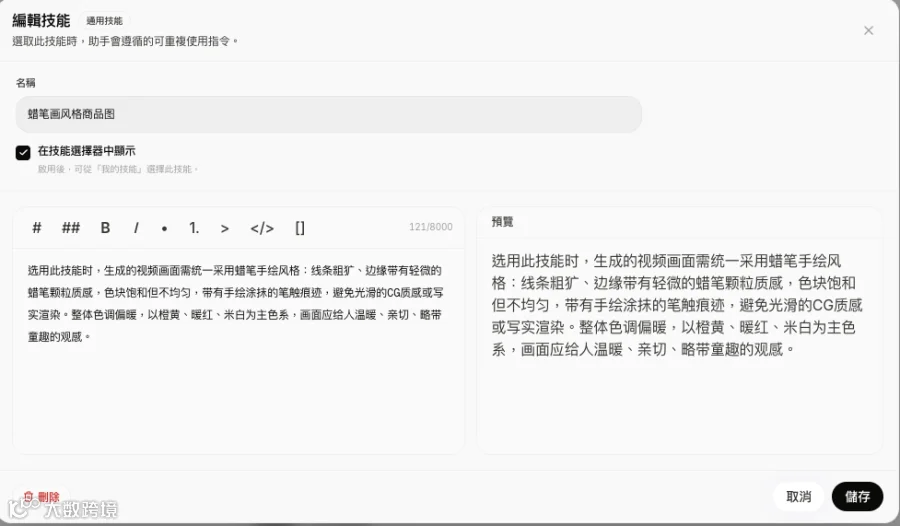Click the 預覽 panel heading

pos(502,222)
